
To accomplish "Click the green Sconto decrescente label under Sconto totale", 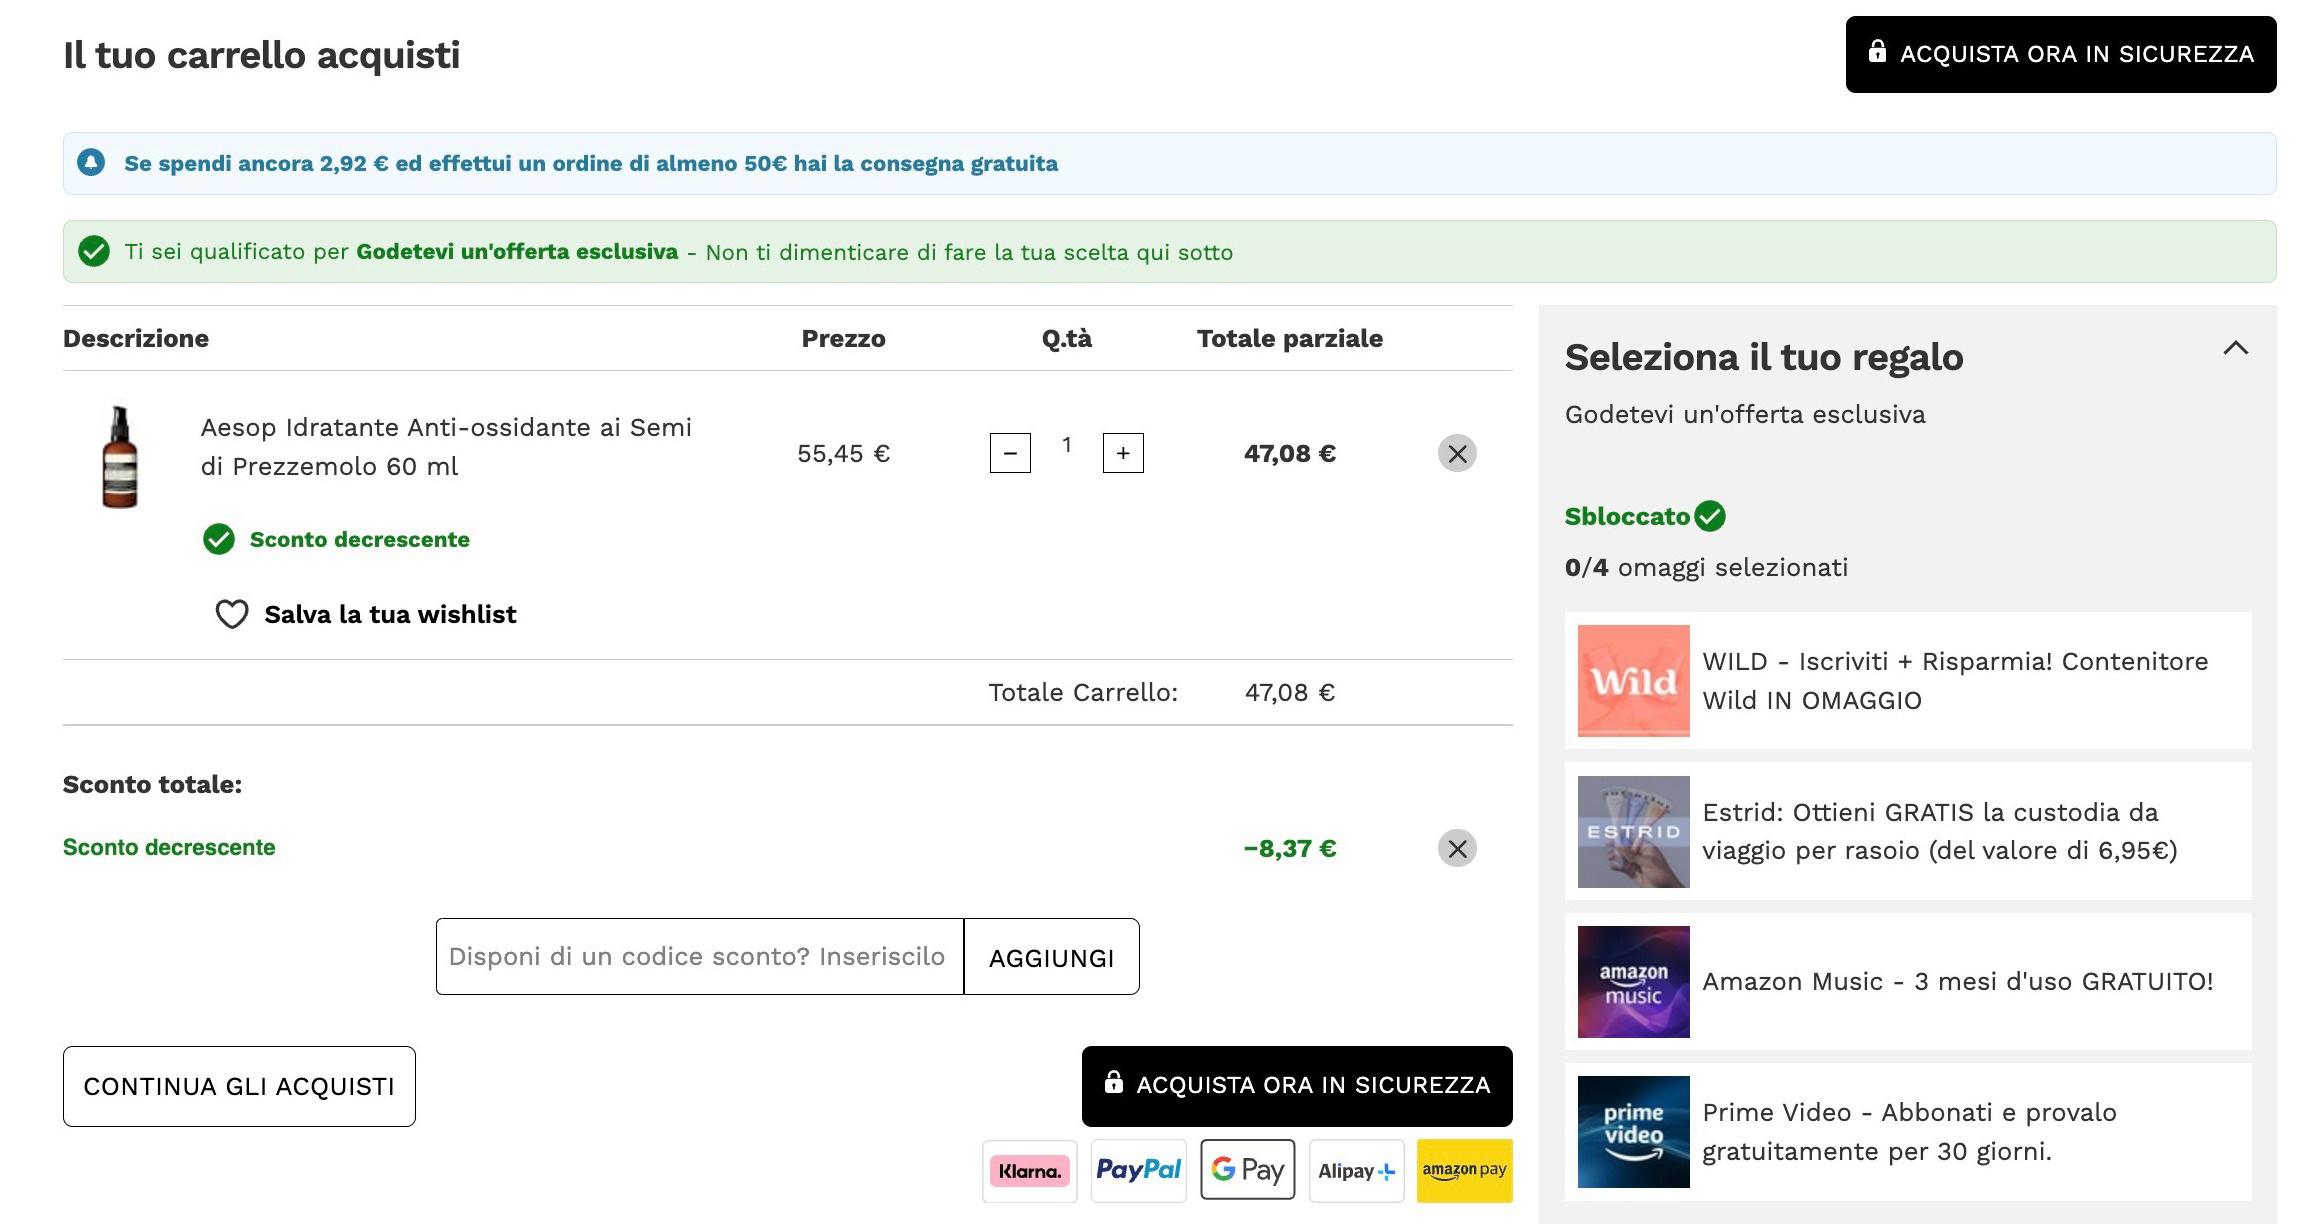I will coord(169,847).
